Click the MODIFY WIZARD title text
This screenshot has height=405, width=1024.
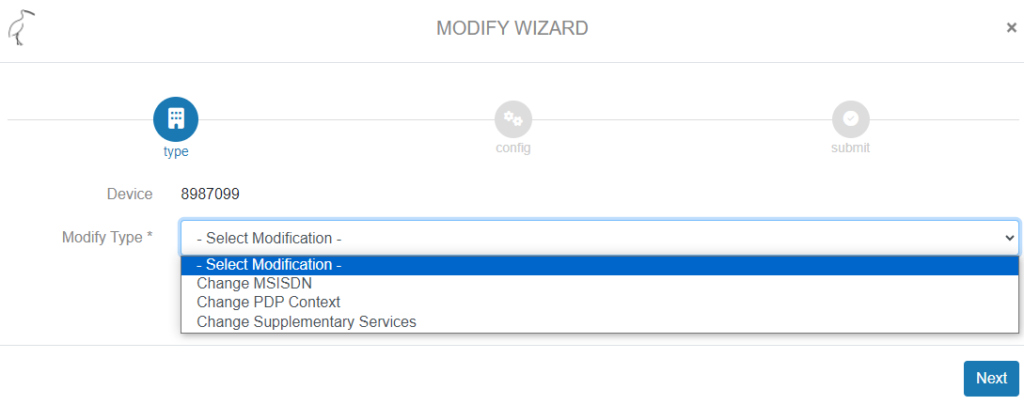tap(512, 28)
